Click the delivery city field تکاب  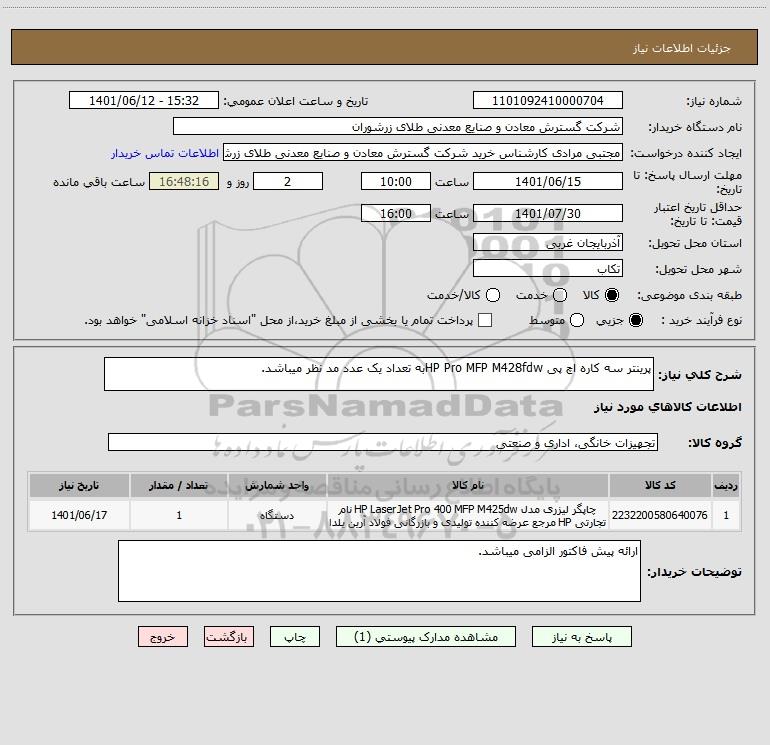point(548,269)
